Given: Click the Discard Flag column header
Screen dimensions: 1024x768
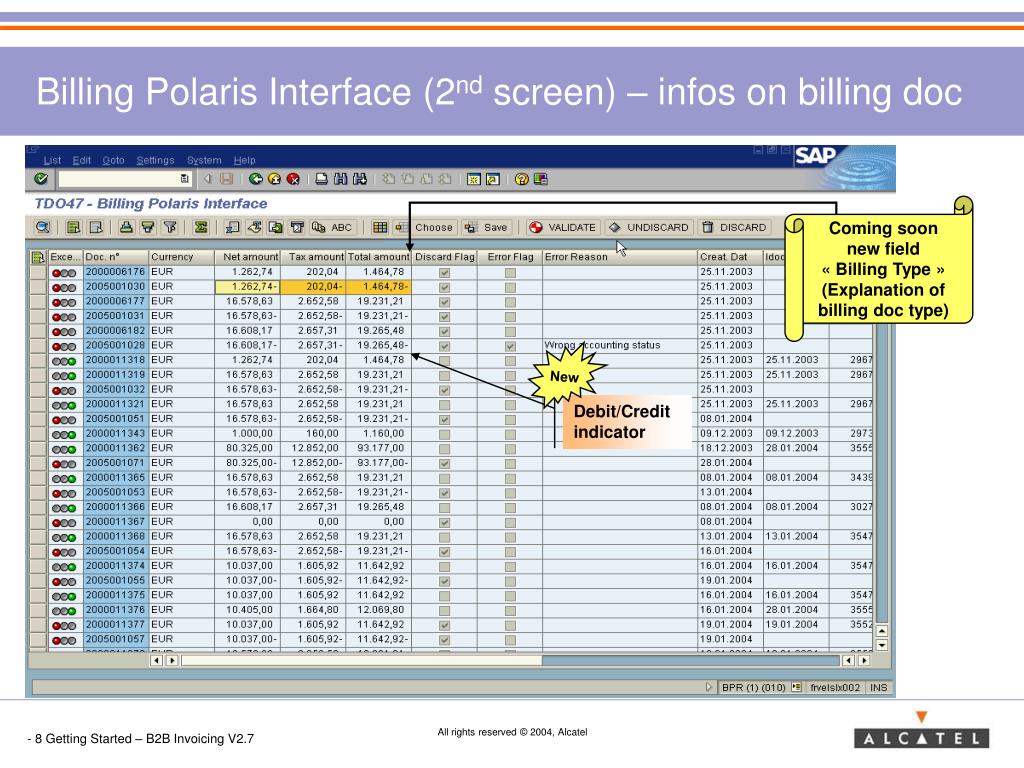Looking at the screenshot, I should [445, 257].
